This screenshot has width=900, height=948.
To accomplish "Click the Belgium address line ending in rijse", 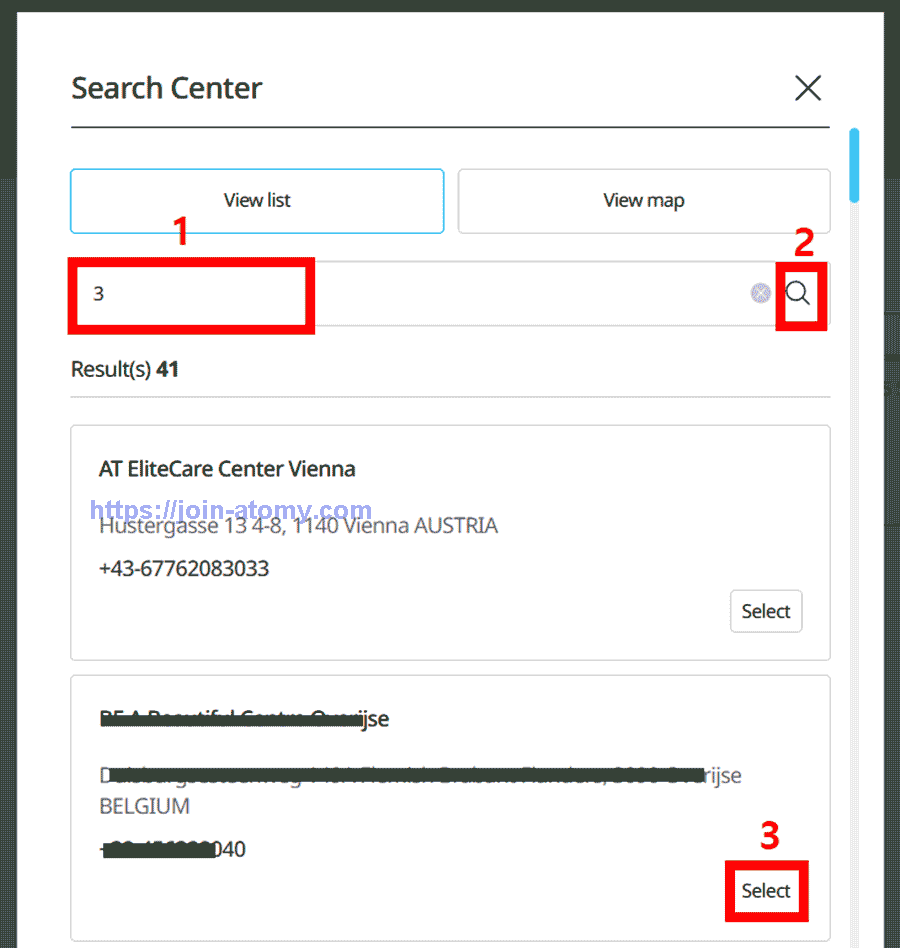I will pyautogui.click(x=420, y=776).
